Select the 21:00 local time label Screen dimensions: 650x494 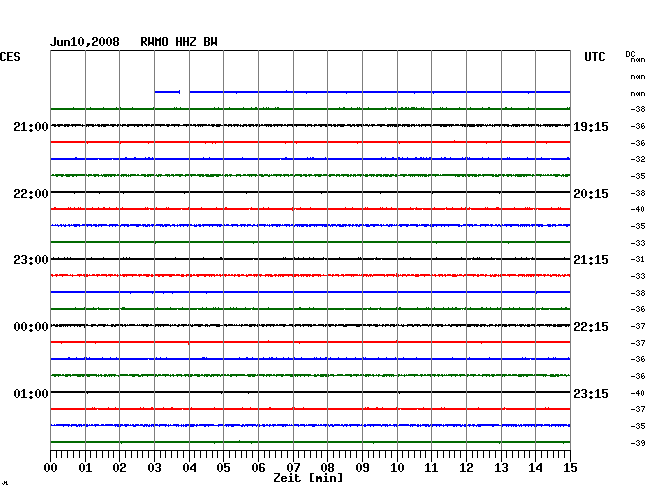(x=31, y=126)
